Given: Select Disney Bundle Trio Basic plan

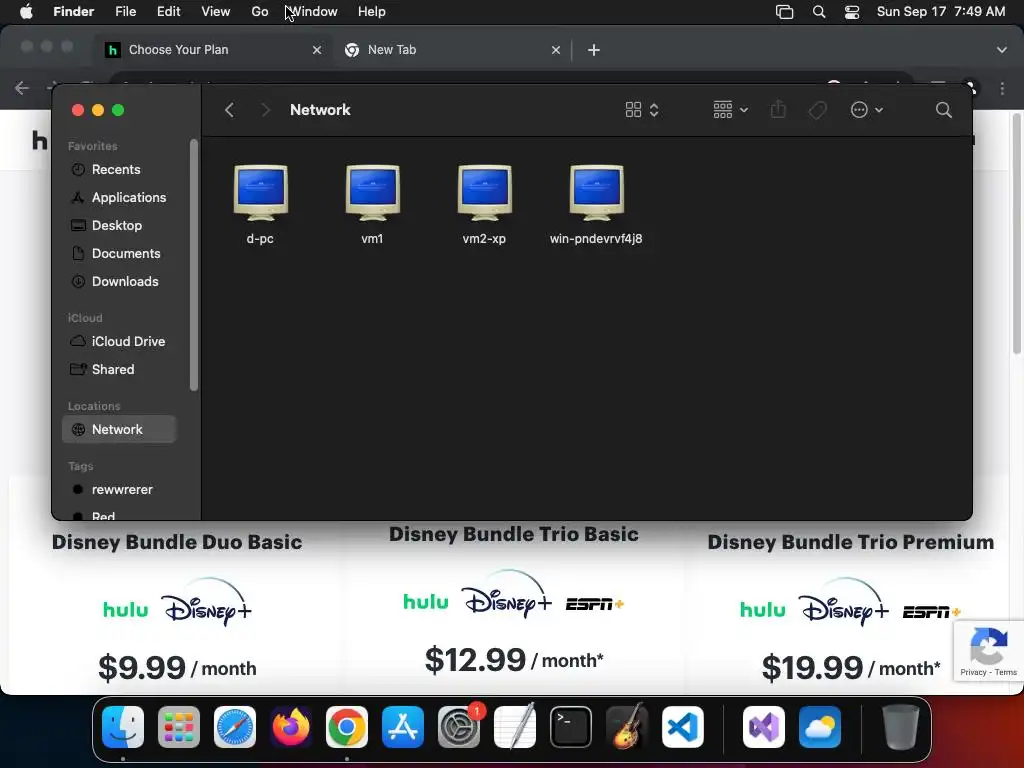Looking at the screenshot, I should [513, 534].
